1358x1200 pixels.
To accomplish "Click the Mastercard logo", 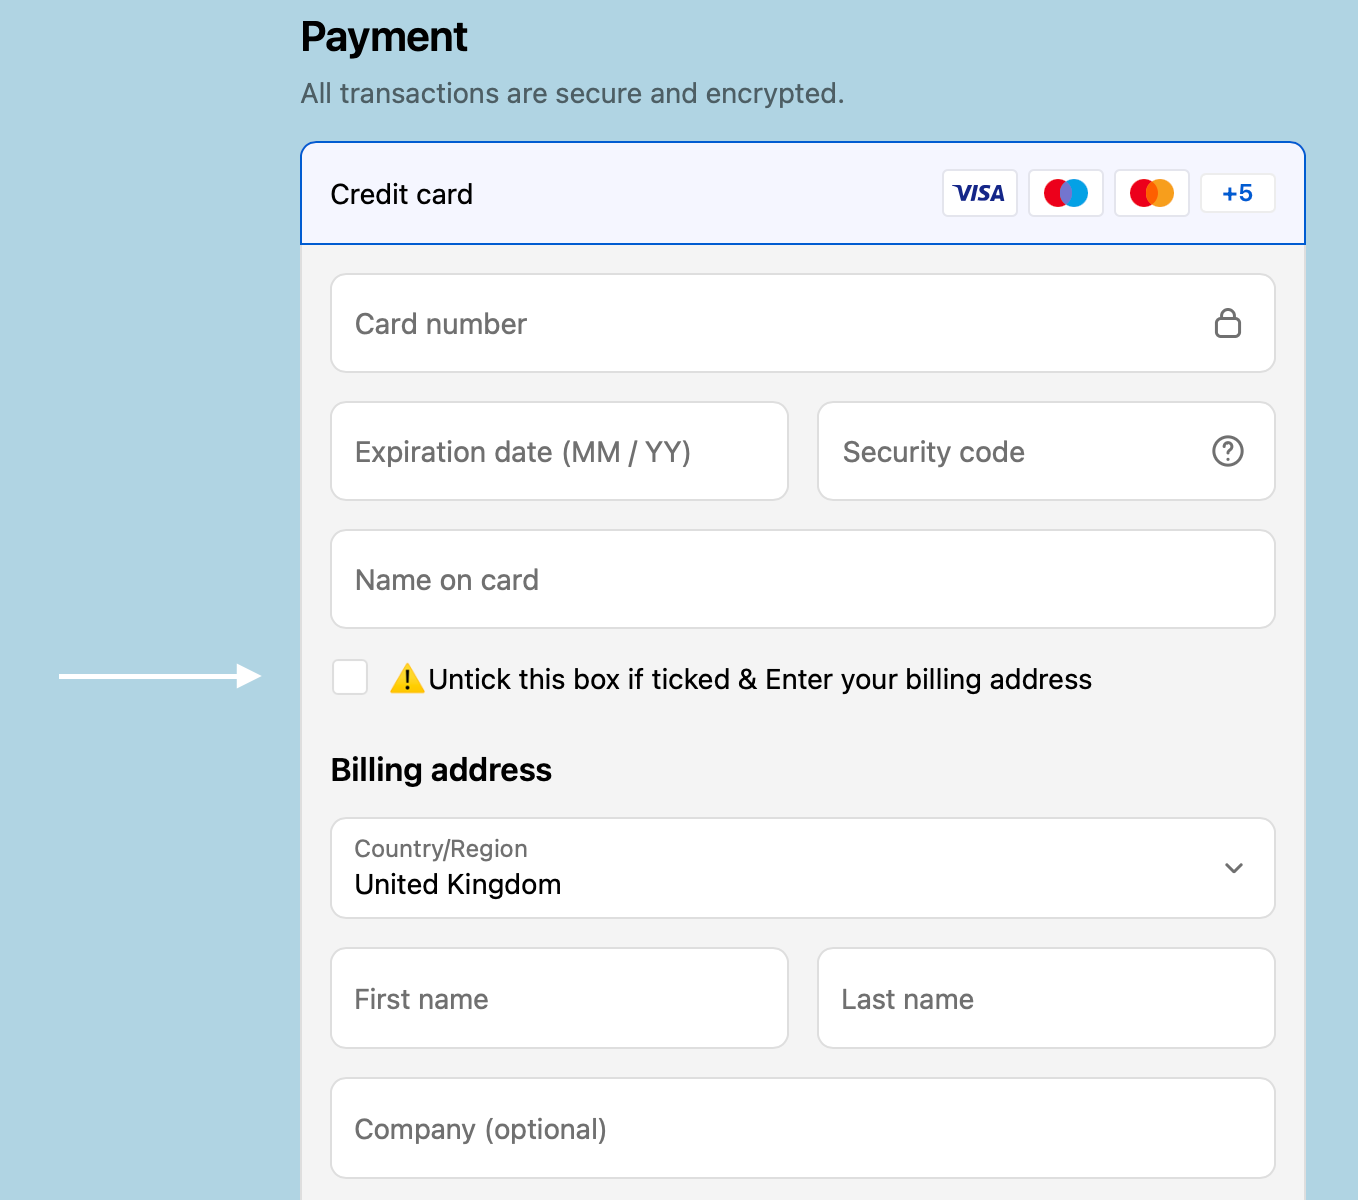I will [x=1151, y=193].
